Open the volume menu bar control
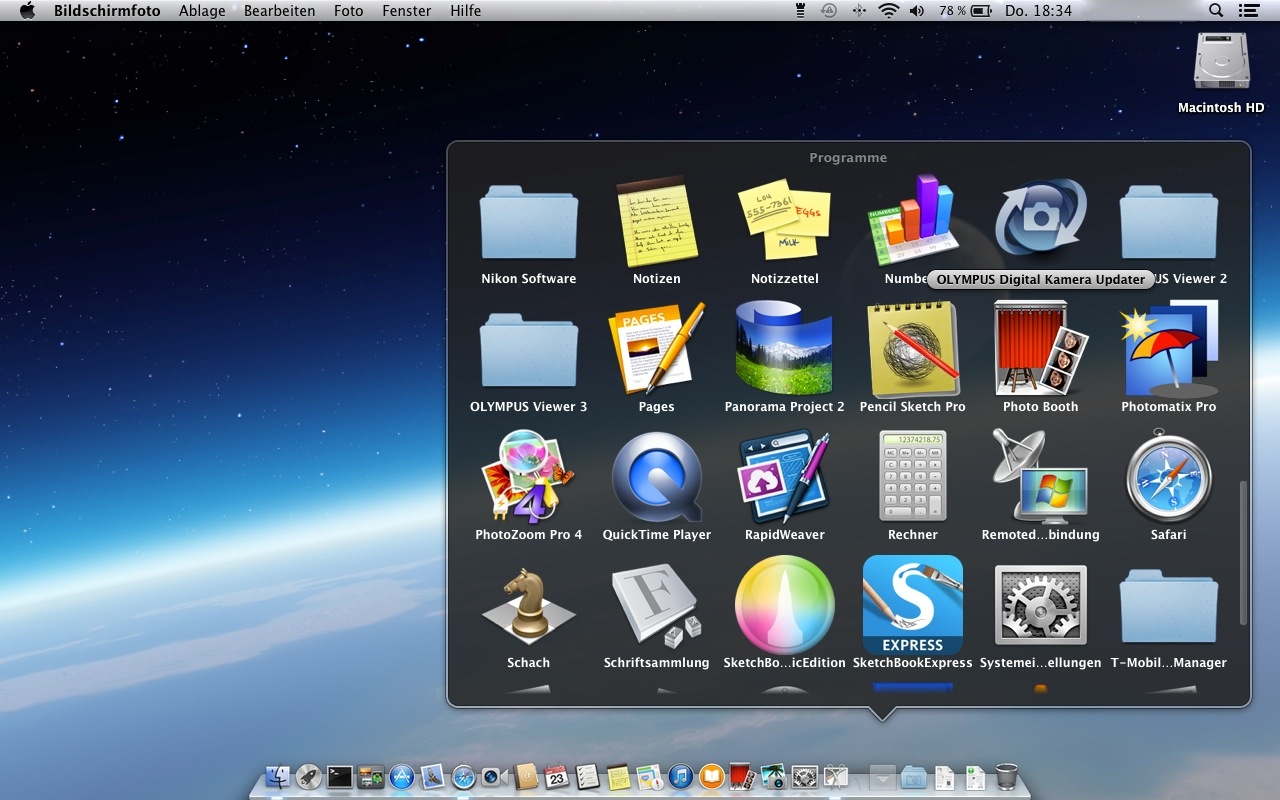 tap(917, 11)
